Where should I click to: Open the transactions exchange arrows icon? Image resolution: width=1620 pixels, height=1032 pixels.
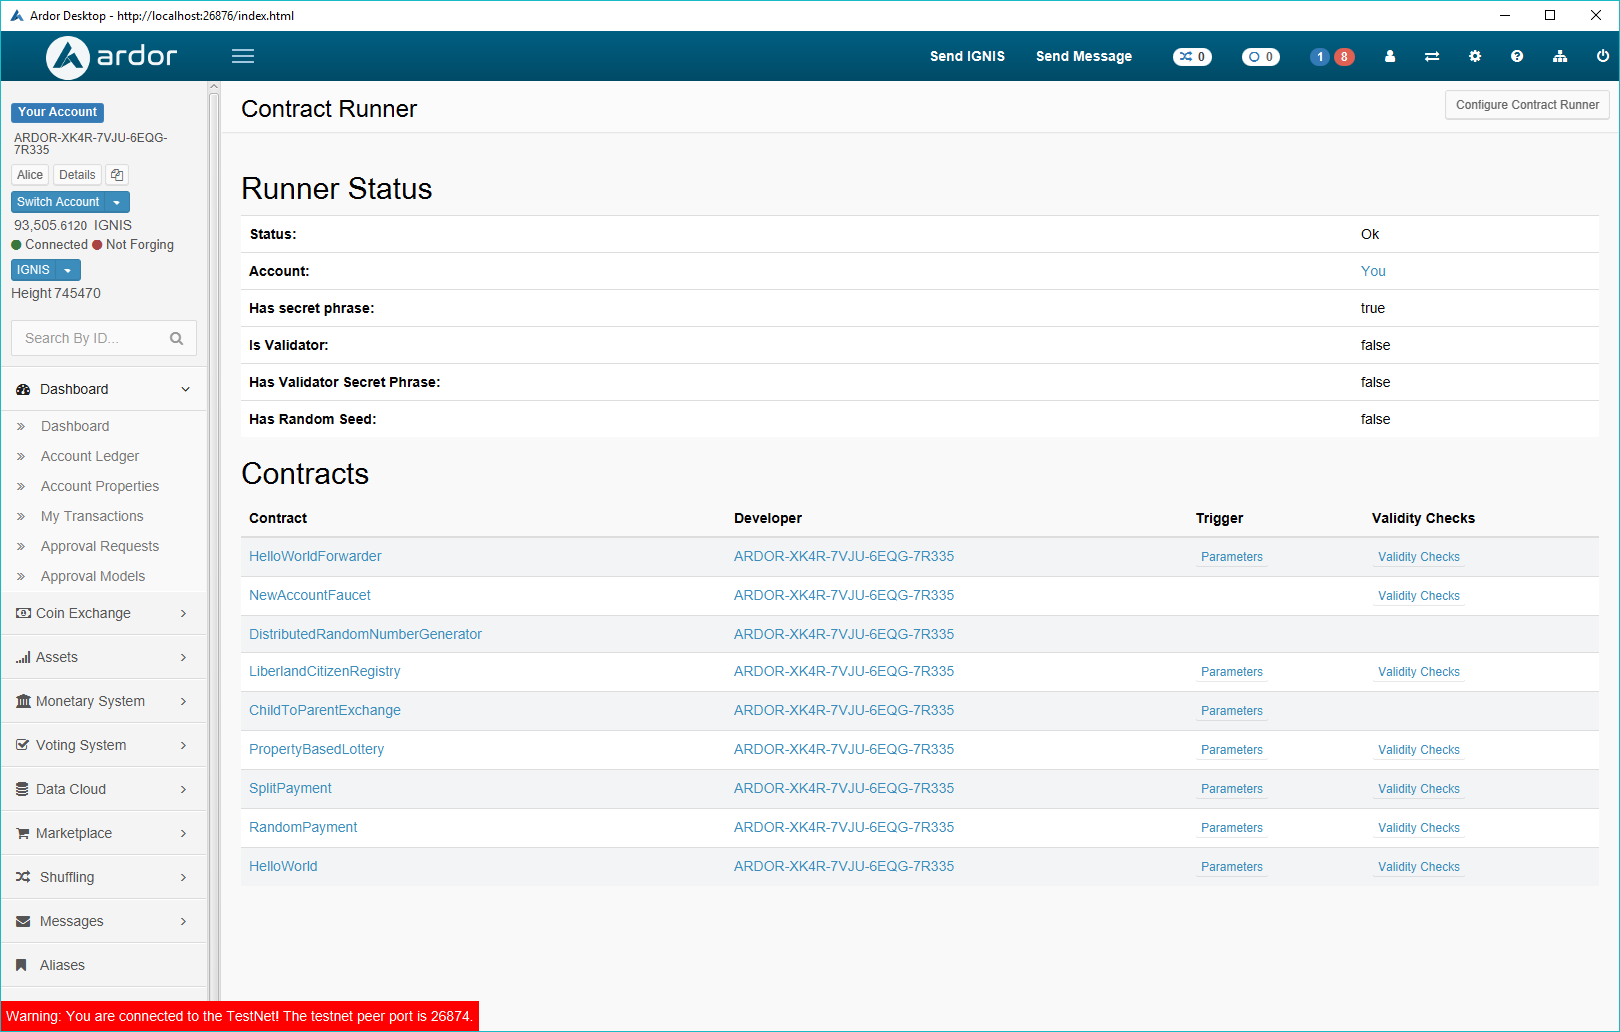tap(1432, 57)
